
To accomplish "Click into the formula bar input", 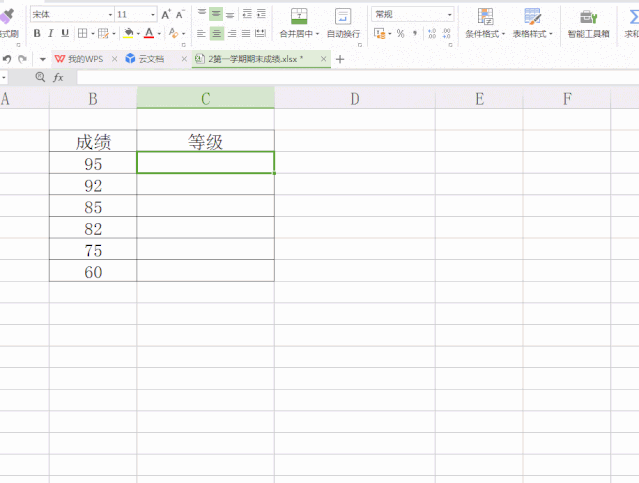I will point(358,77).
